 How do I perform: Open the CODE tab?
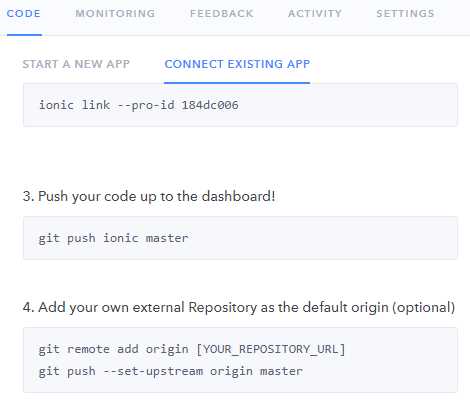tap(24, 14)
